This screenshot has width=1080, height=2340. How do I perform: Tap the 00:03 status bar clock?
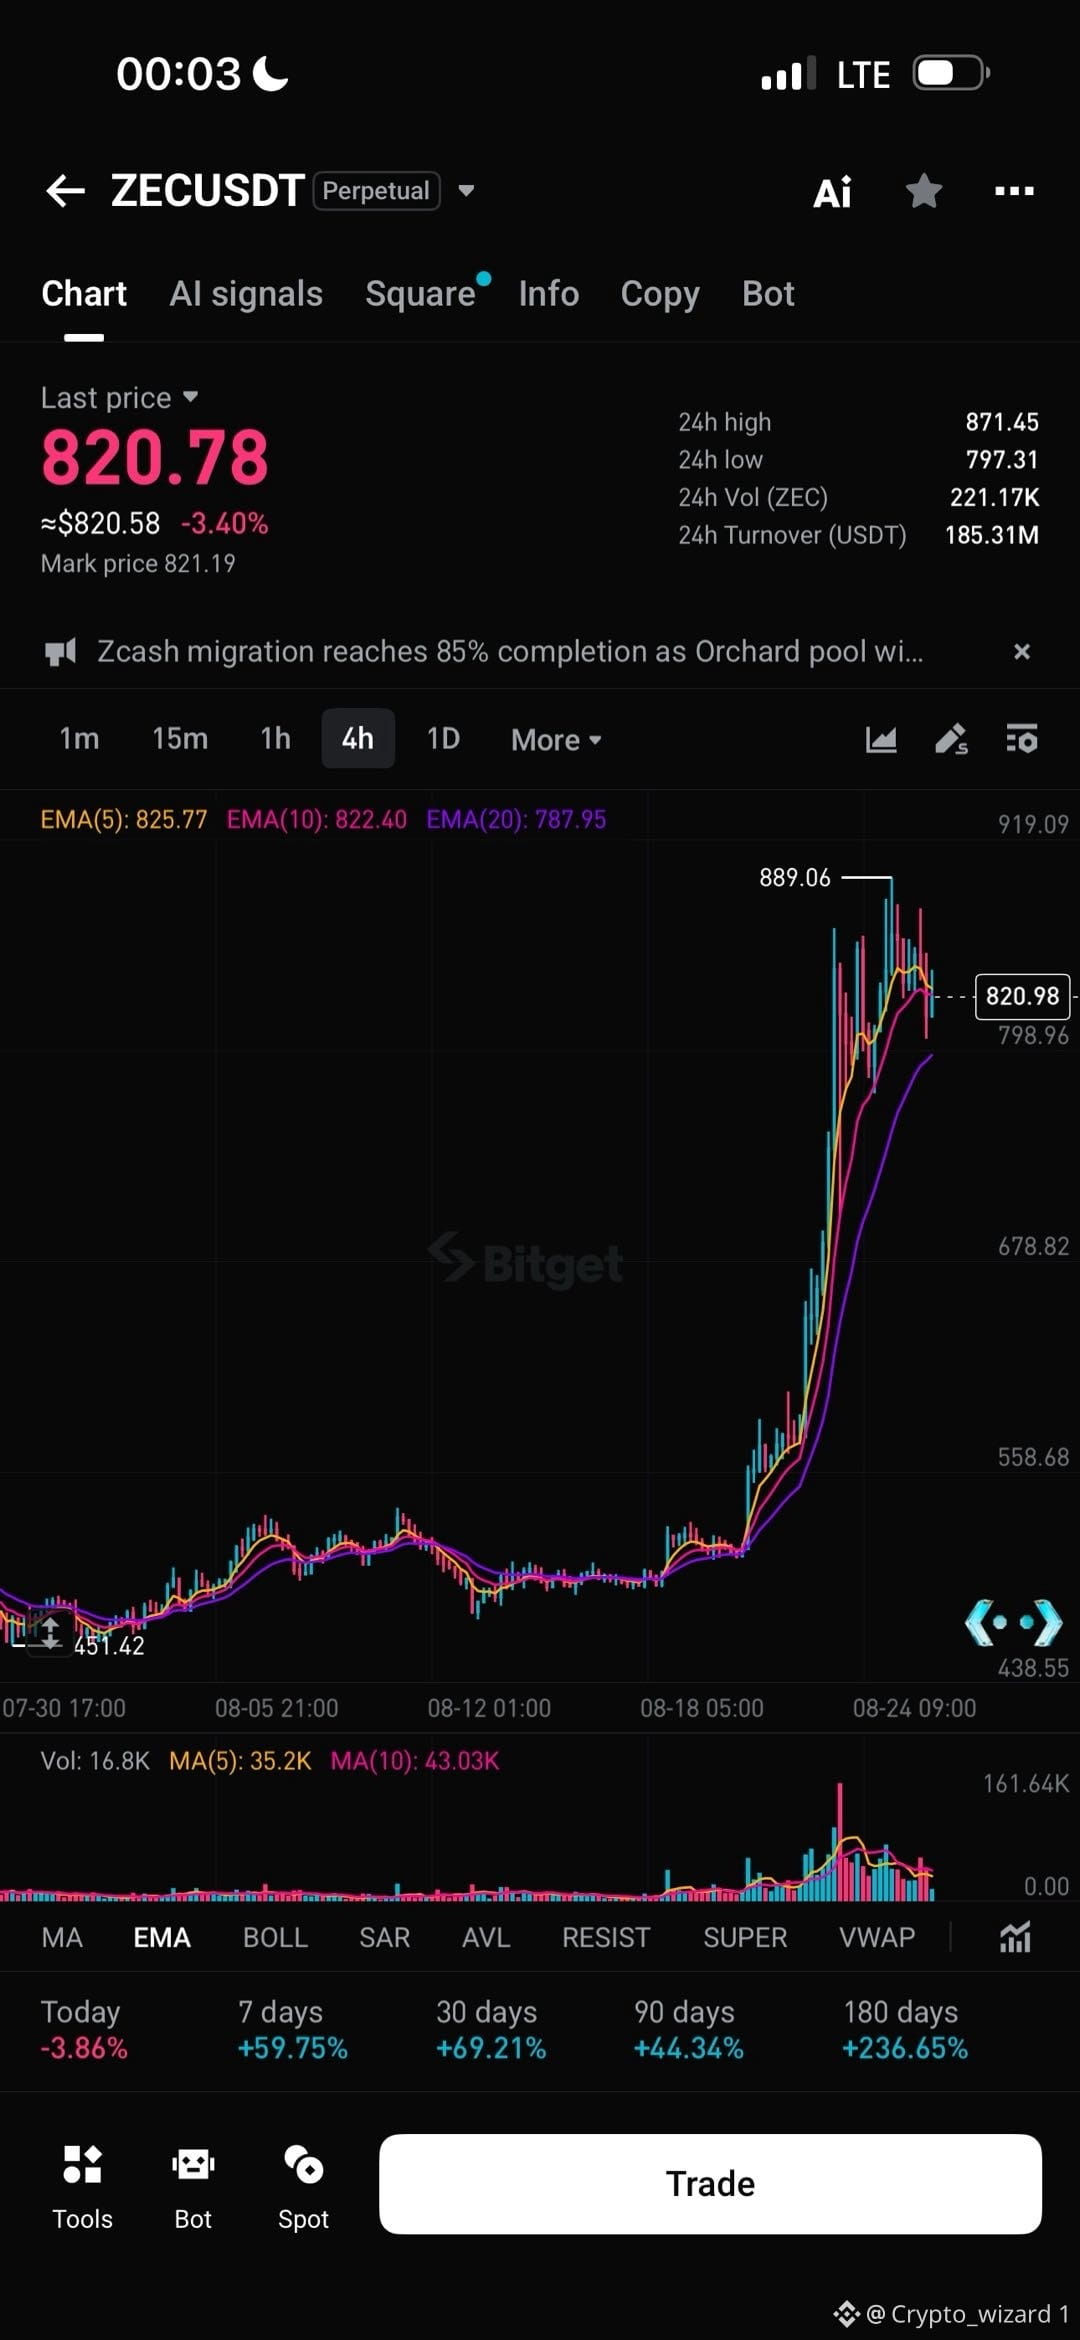coord(178,74)
